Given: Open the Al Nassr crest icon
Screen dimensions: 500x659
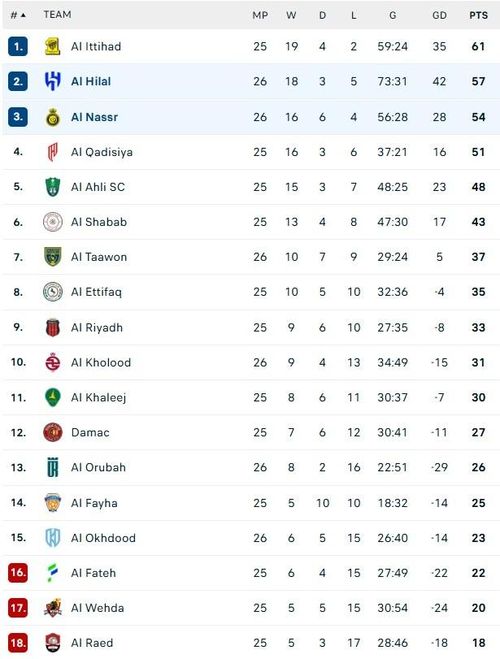Looking at the screenshot, I should point(53,117).
